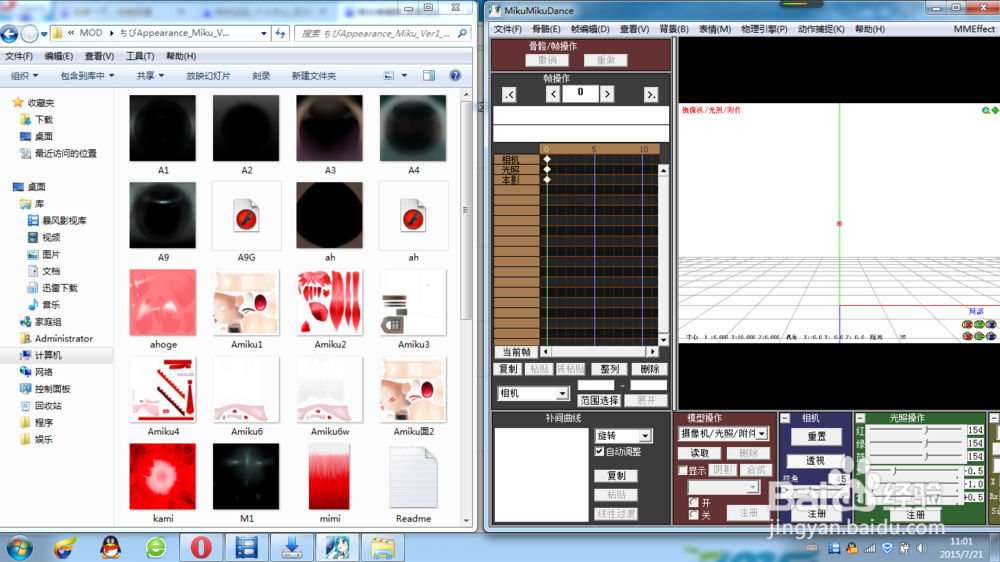Enable the 显示 checkbox in model panel
The width and height of the screenshot is (1000, 562).
click(683, 471)
